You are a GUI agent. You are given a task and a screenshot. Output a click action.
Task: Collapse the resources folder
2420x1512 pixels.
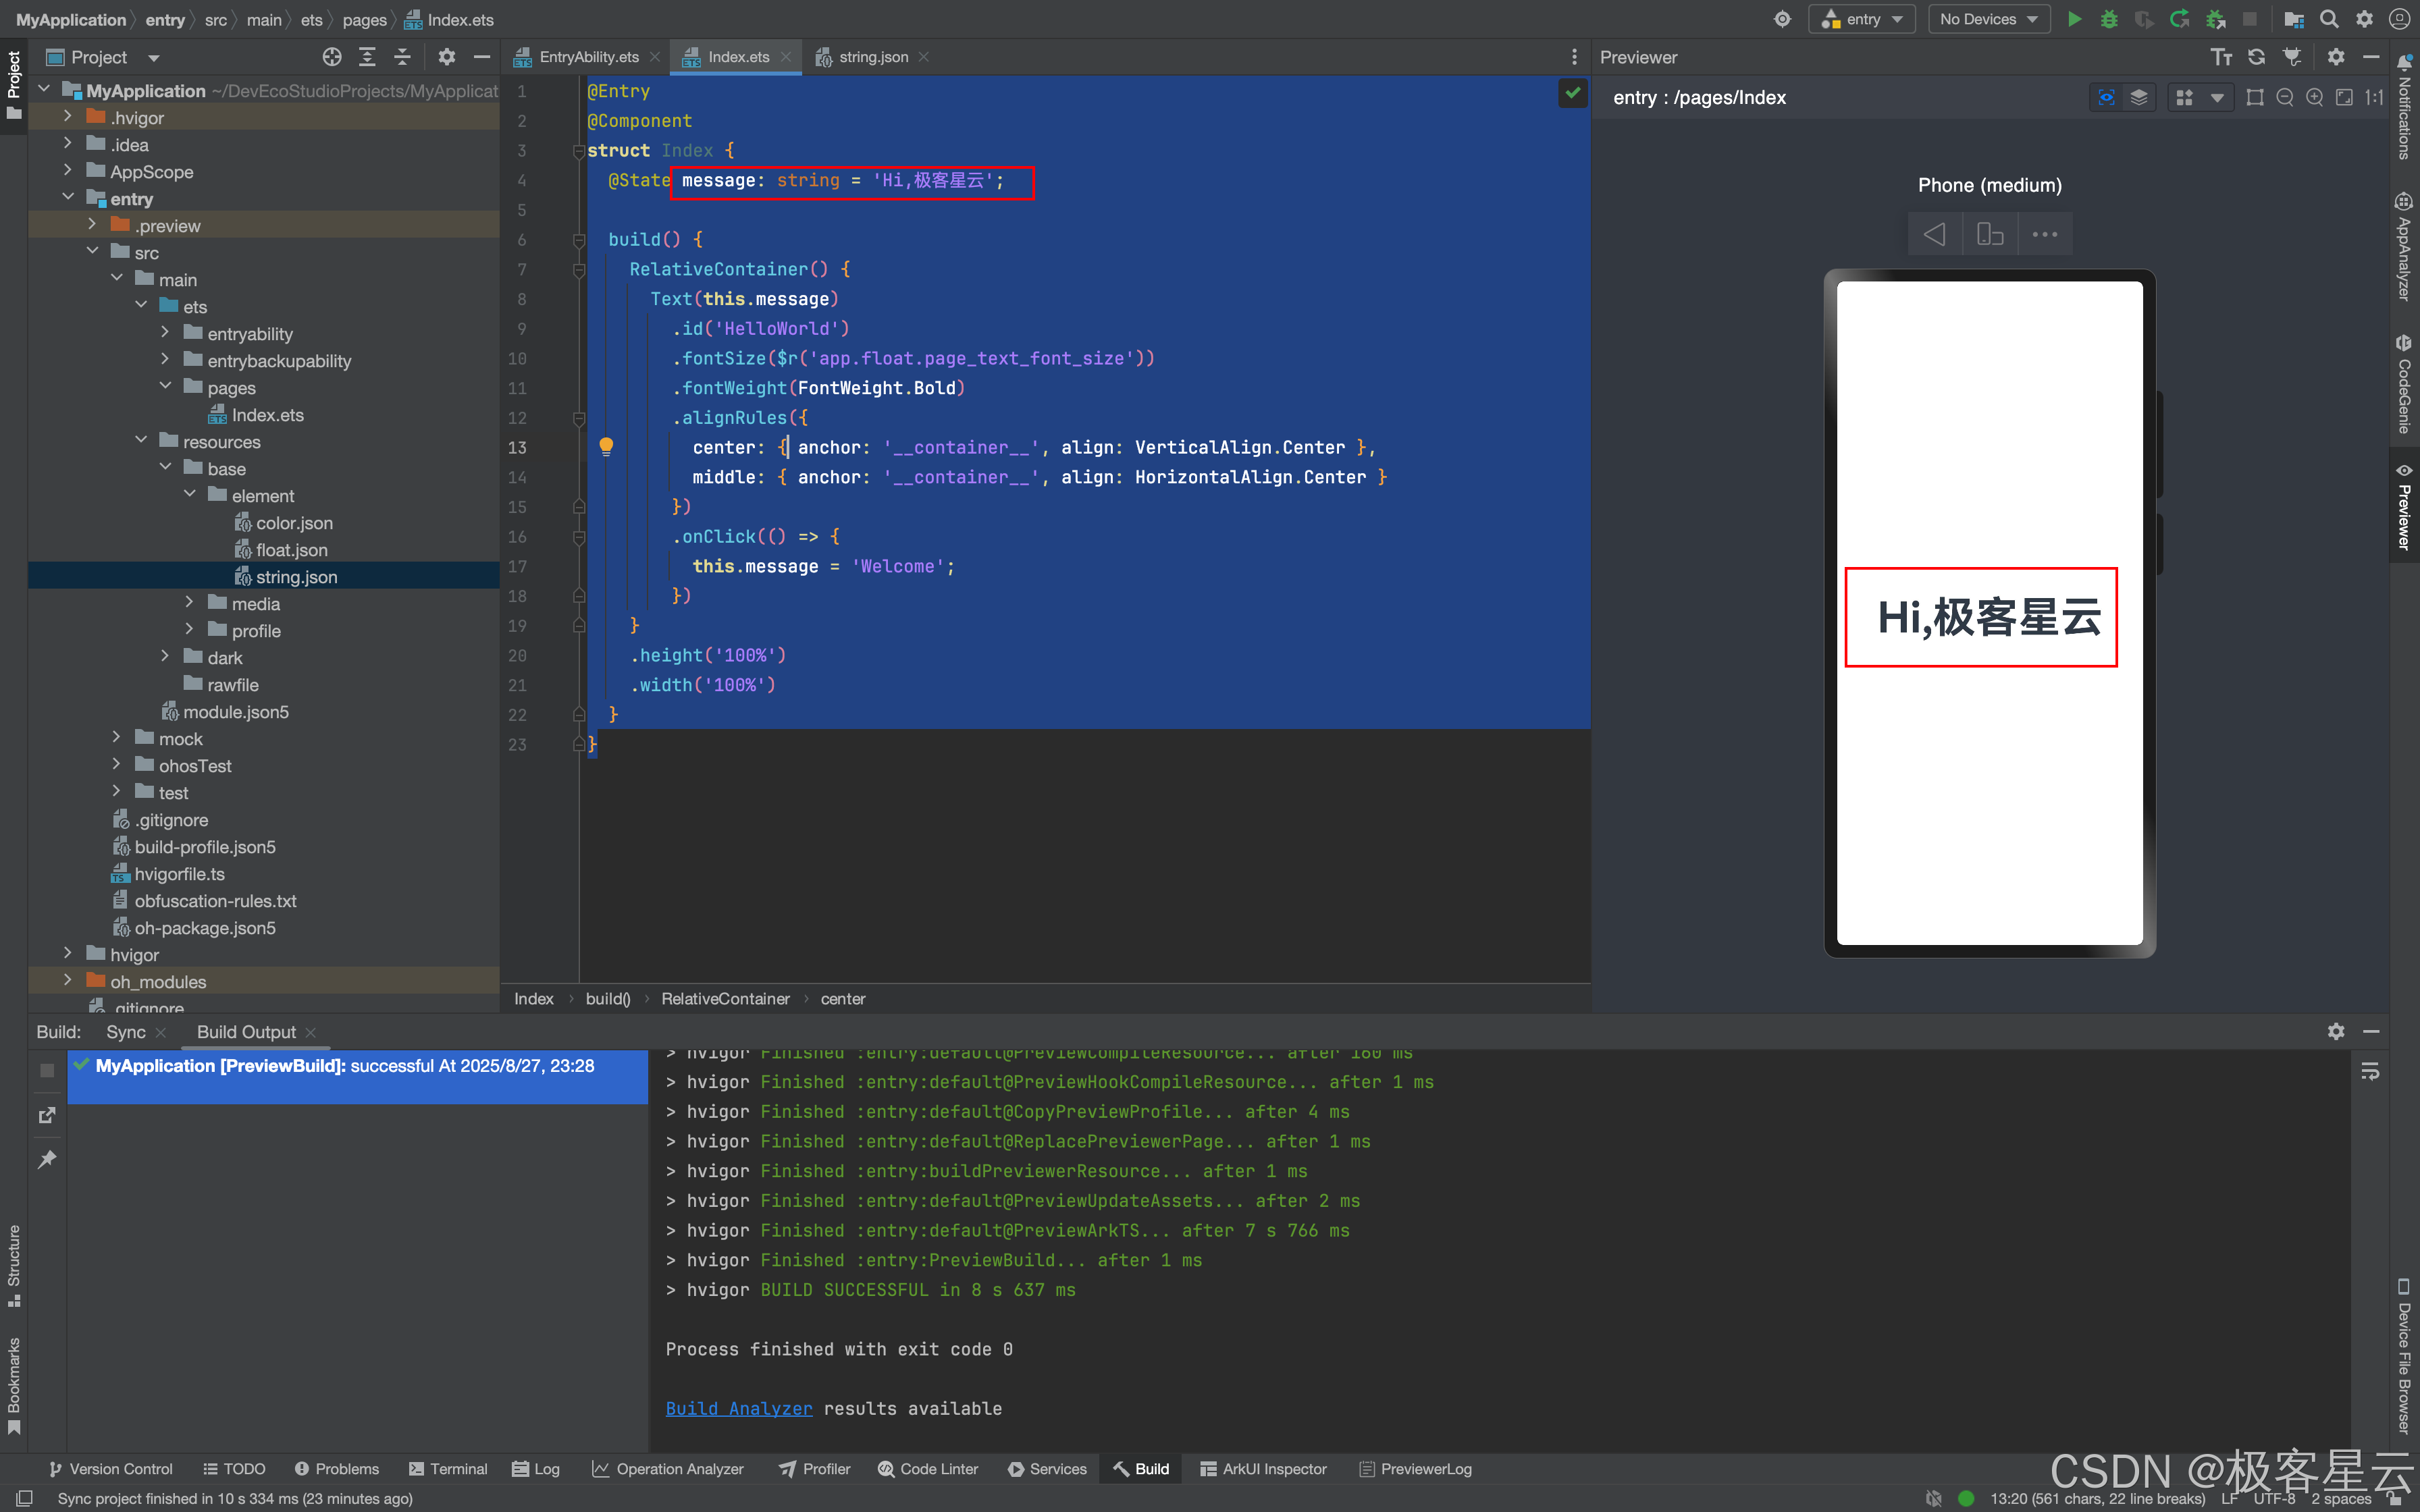pos(141,441)
